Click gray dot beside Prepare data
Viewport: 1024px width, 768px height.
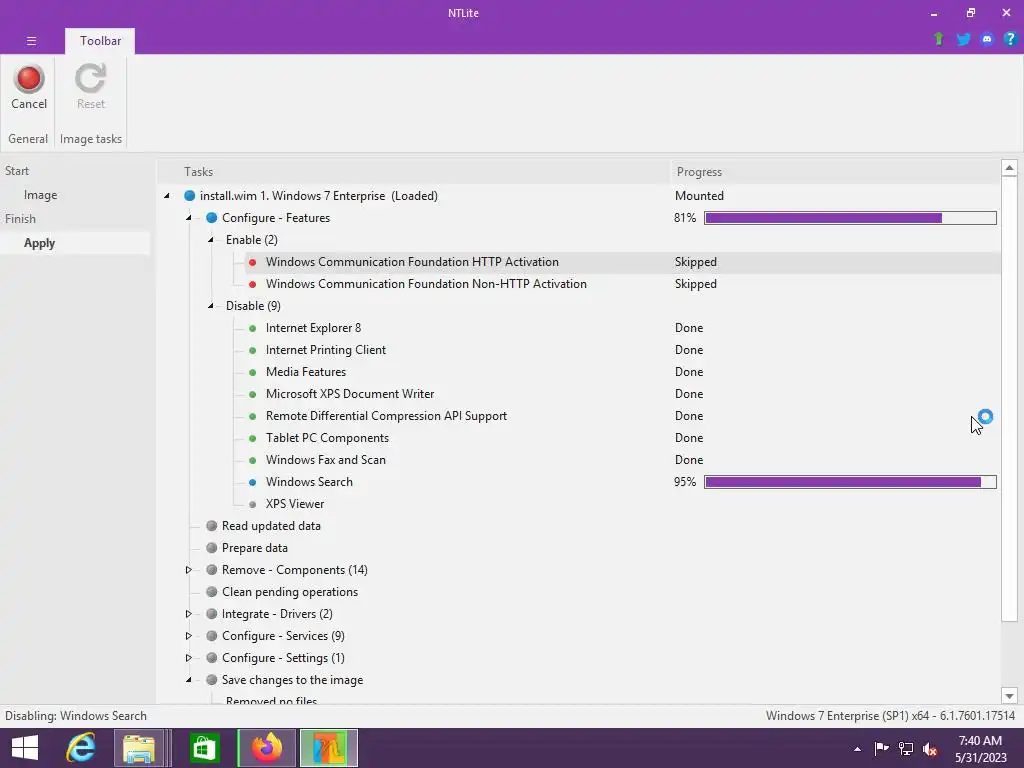[212, 548]
